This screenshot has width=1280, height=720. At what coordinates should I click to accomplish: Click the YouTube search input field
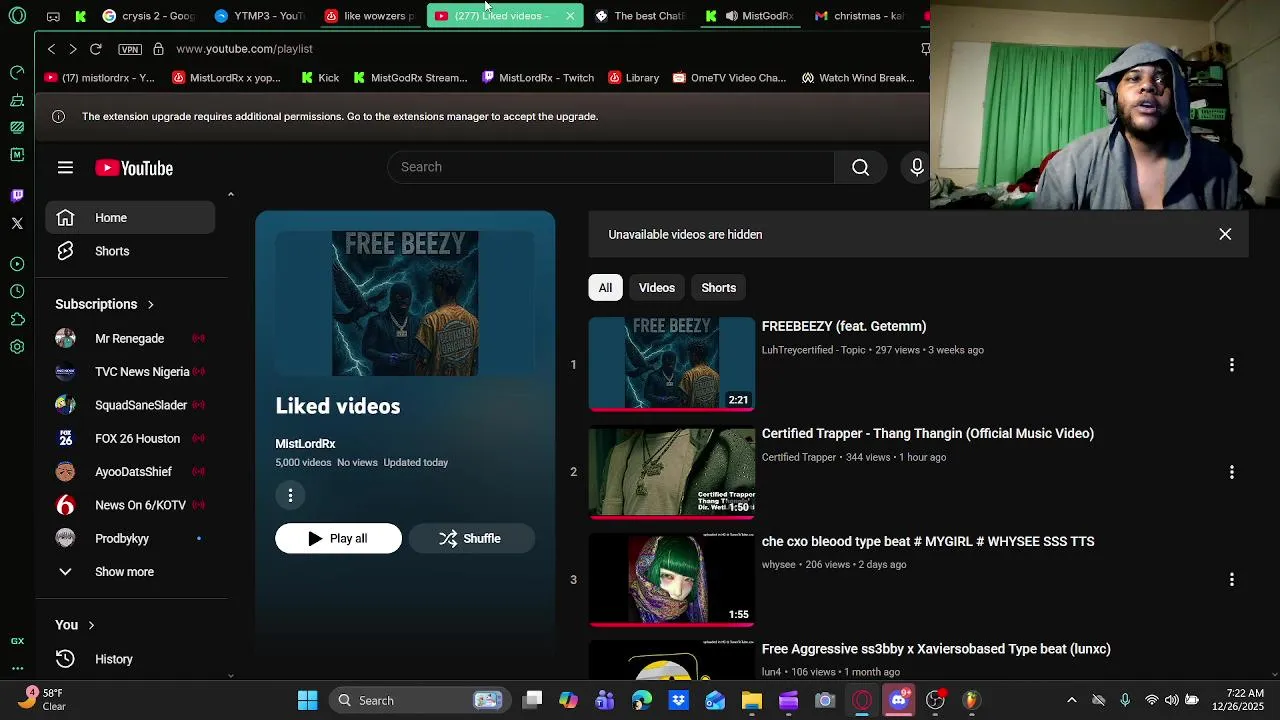pos(611,167)
